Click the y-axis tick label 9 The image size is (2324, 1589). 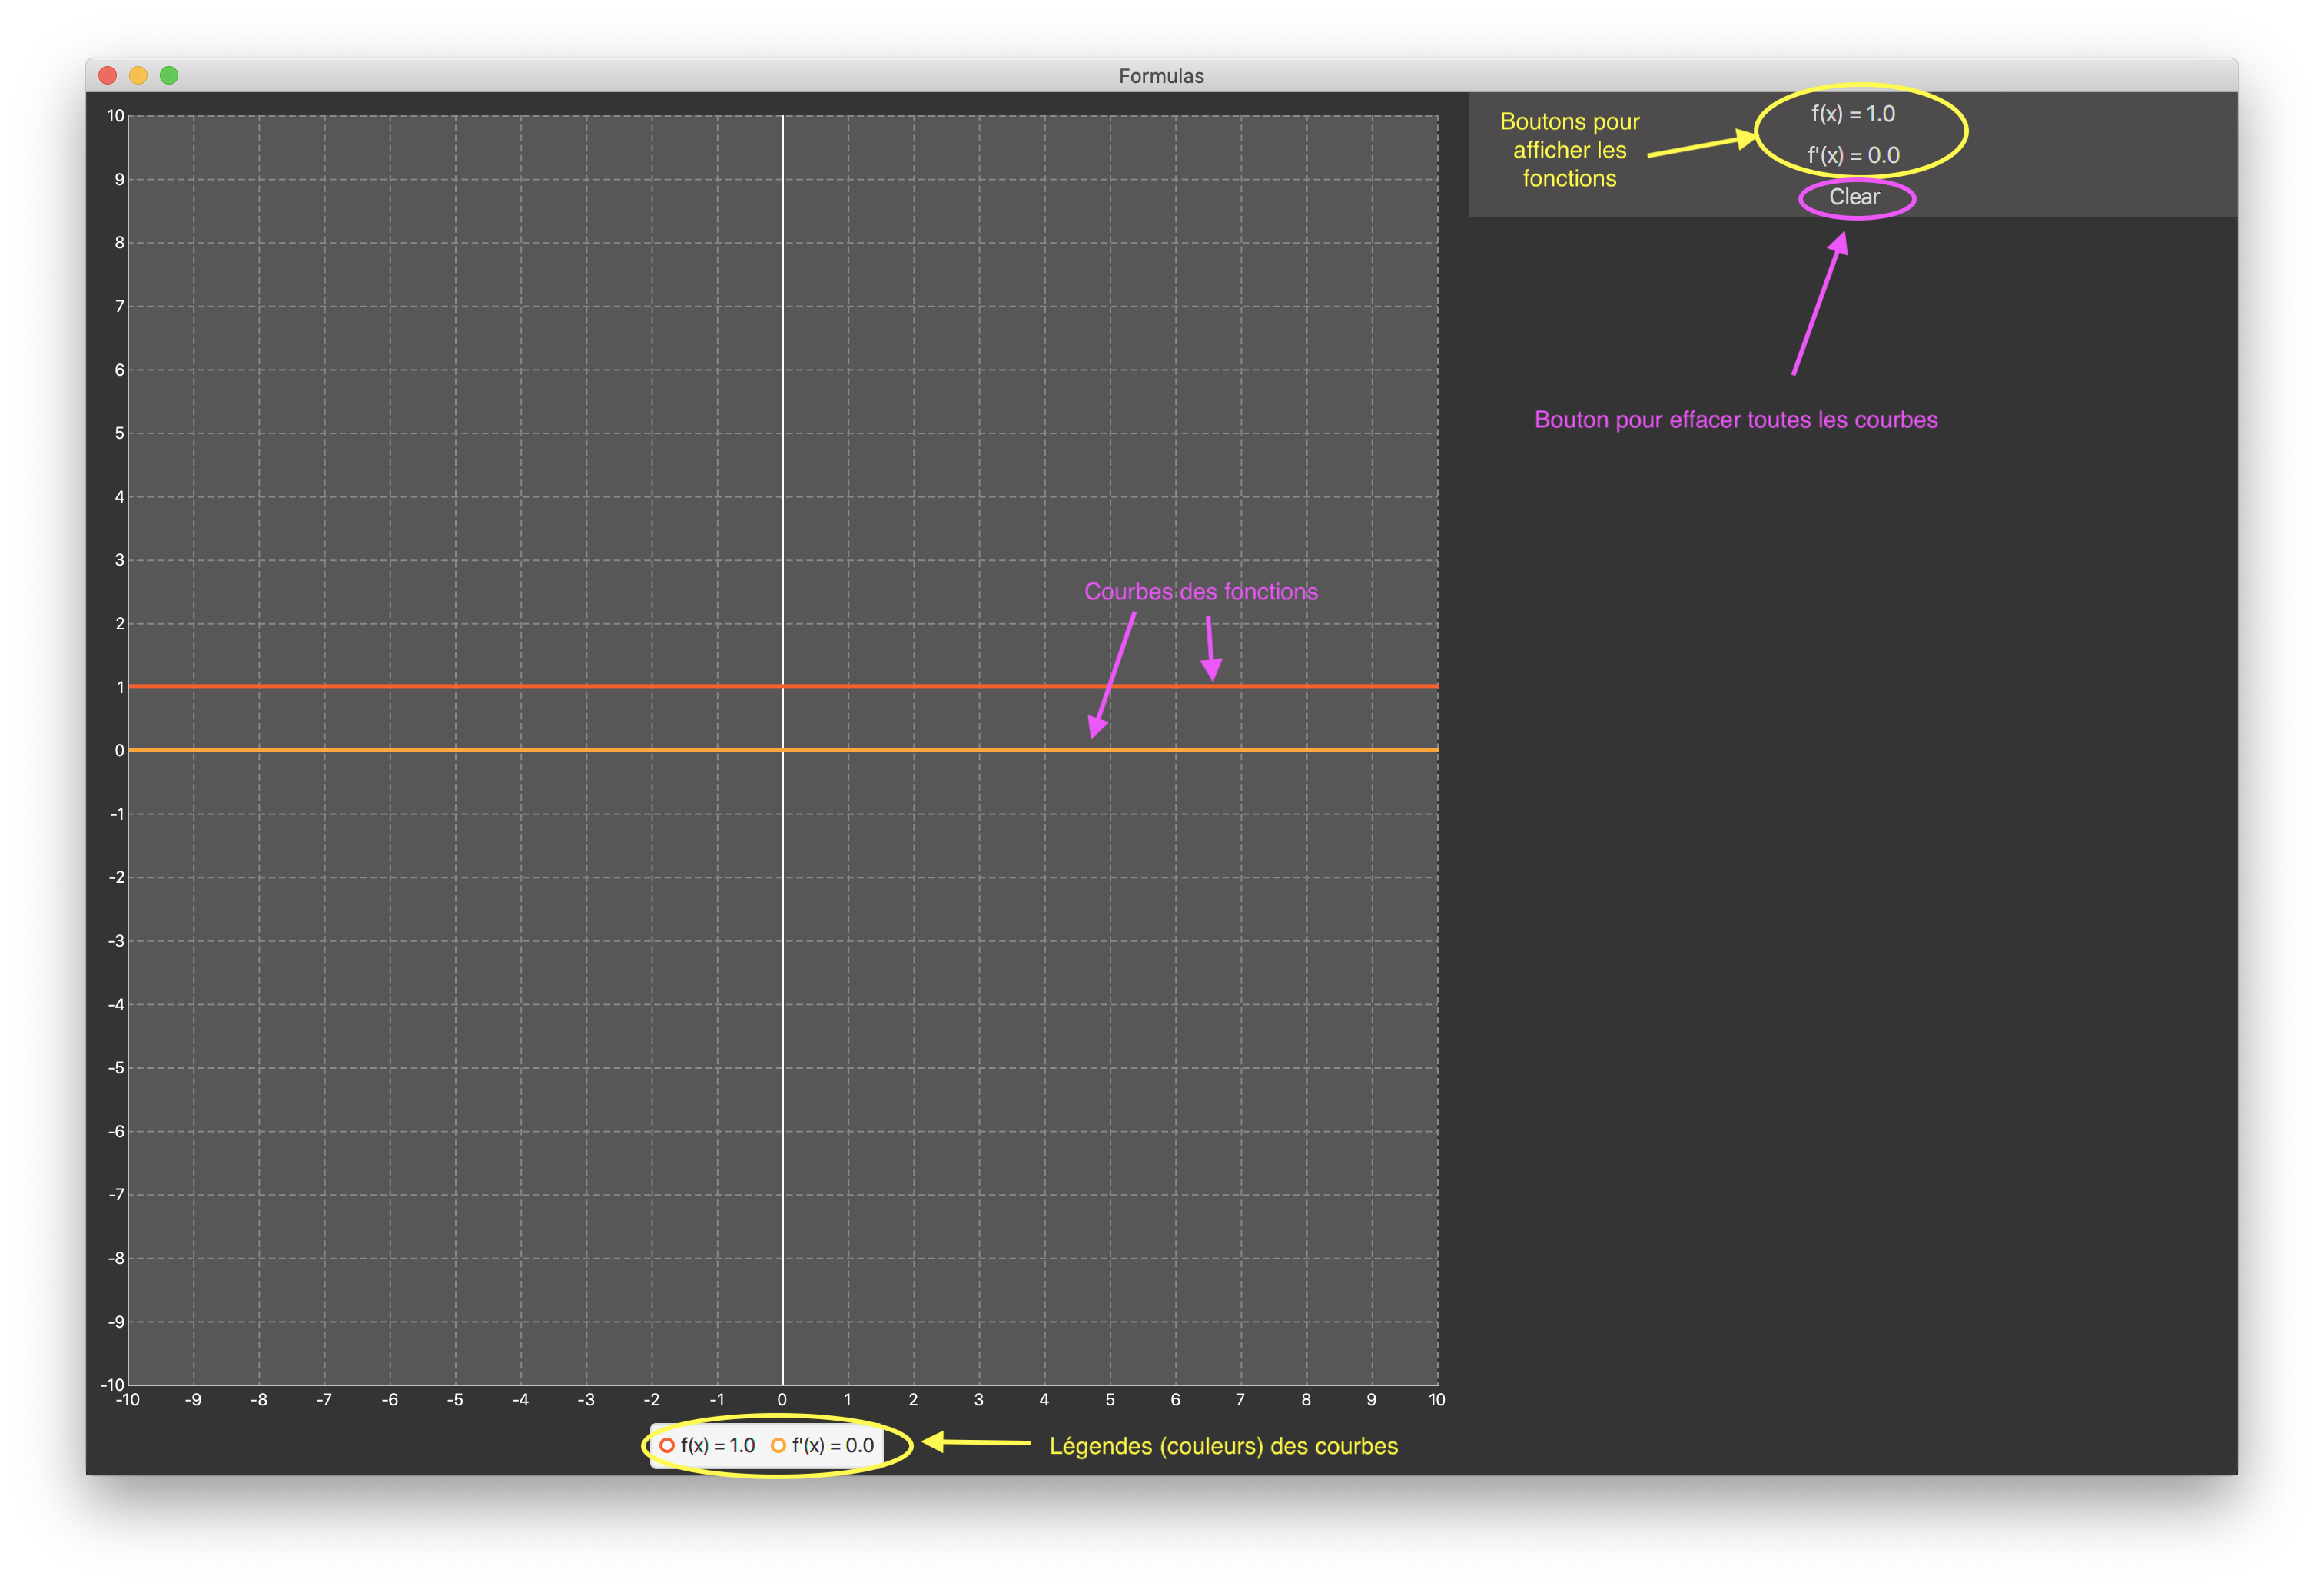coord(119,179)
